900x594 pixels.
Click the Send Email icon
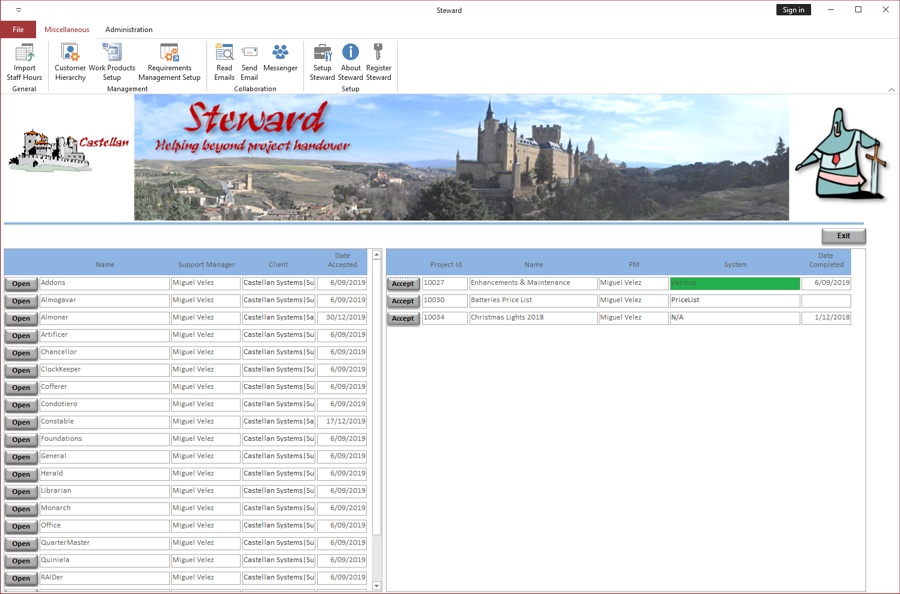click(x=249, y=62)
